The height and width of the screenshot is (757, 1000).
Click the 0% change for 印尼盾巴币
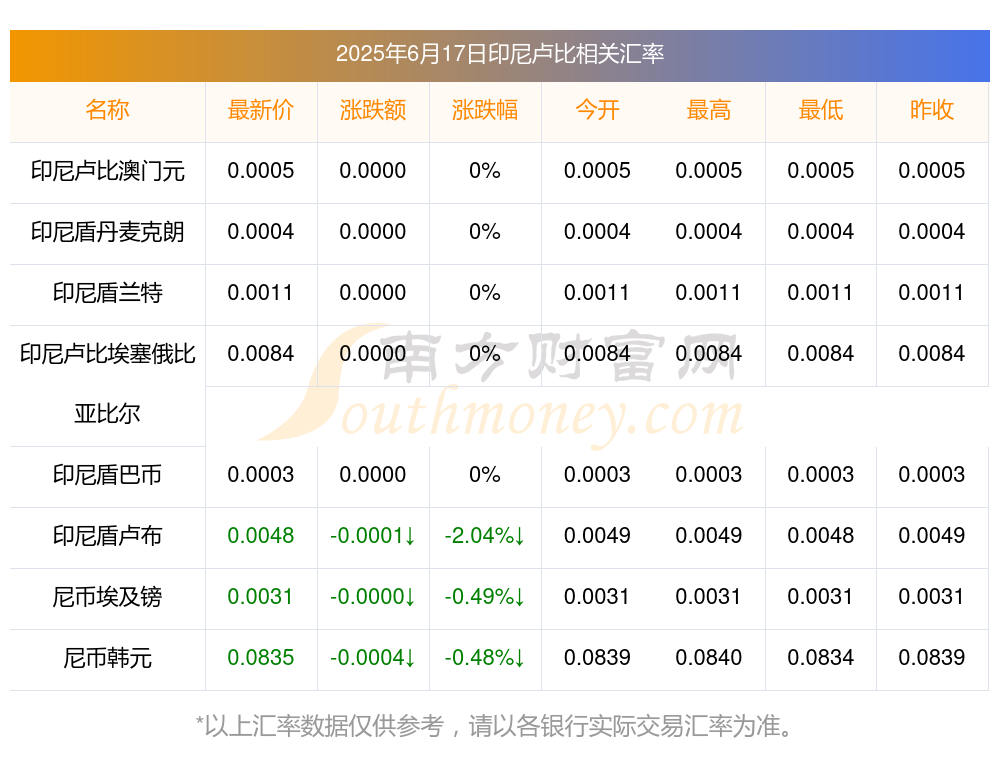(485, 475)
